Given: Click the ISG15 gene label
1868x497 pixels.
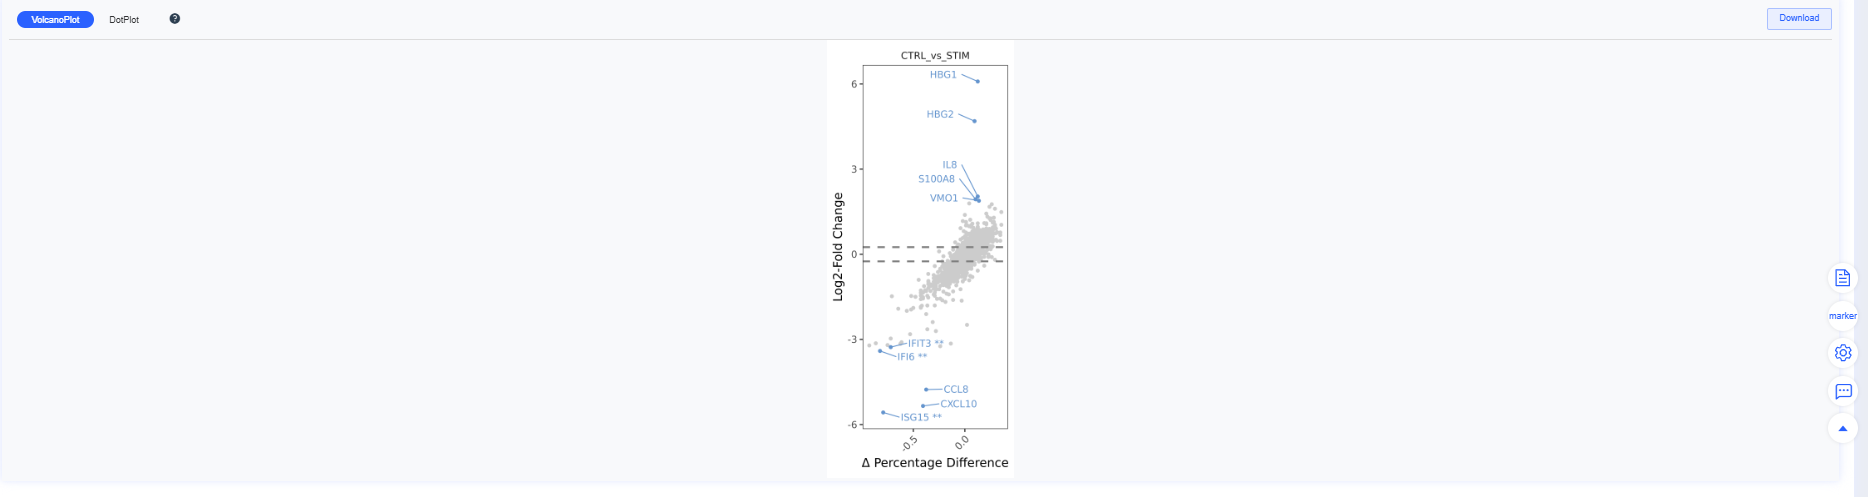Looking at the screenshot, I should tap(914, 418).
